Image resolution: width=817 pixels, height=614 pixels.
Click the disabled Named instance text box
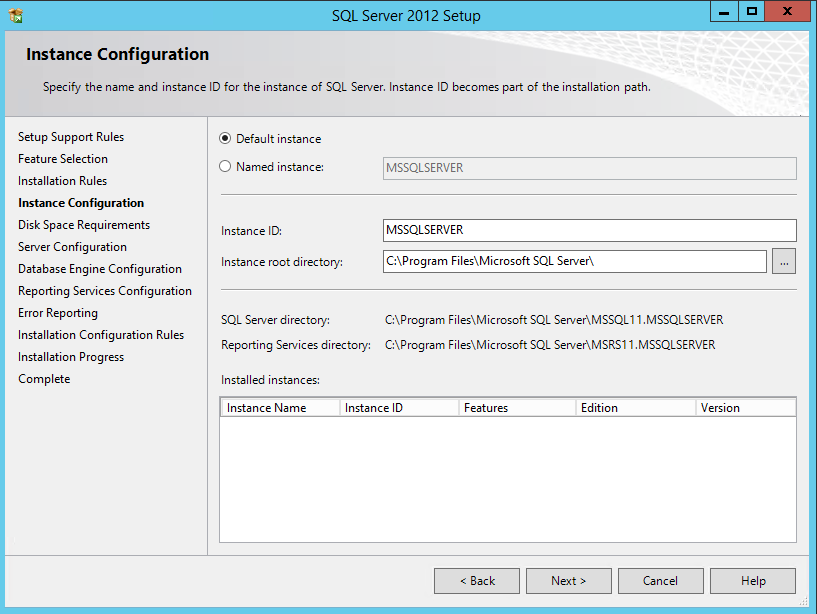[x=589, y=167]
